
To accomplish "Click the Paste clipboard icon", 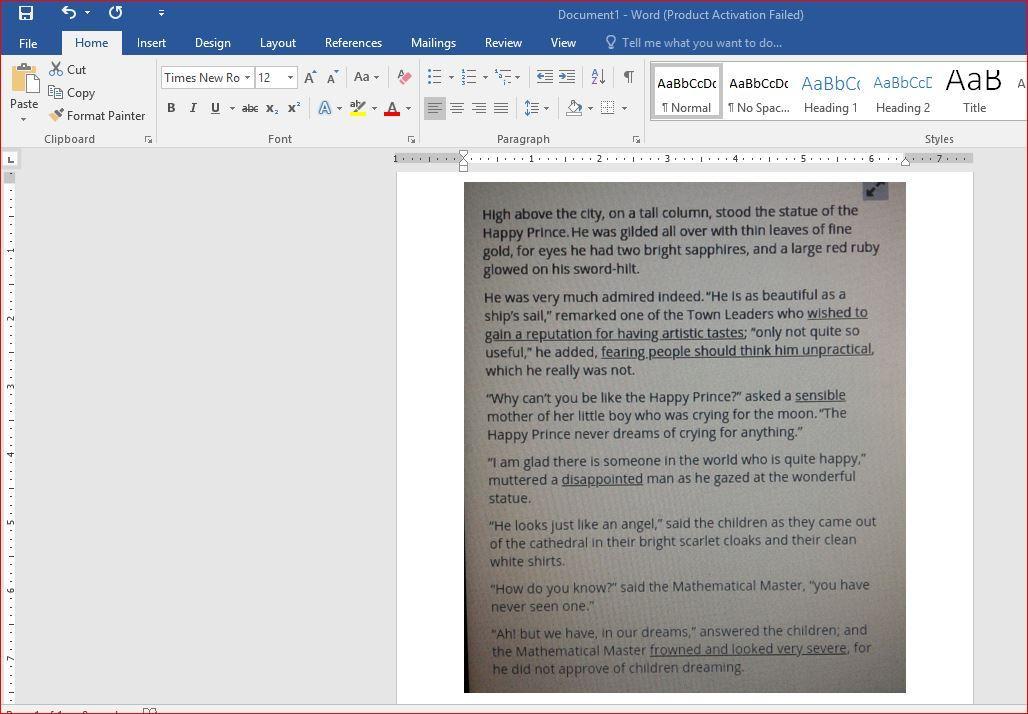I will [24, 79].
